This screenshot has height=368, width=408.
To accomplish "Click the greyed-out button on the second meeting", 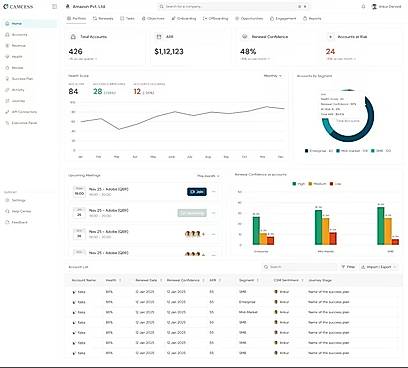I will 192,213.
